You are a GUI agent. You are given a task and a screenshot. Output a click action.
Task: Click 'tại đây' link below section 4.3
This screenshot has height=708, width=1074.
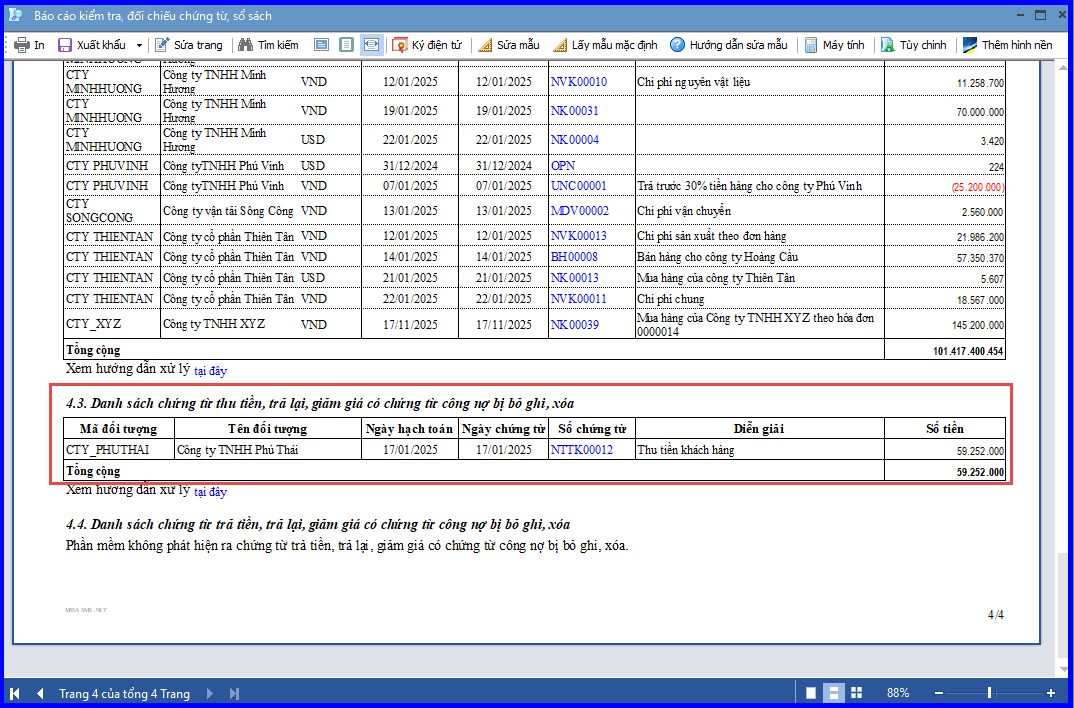(x=210, y=492)
